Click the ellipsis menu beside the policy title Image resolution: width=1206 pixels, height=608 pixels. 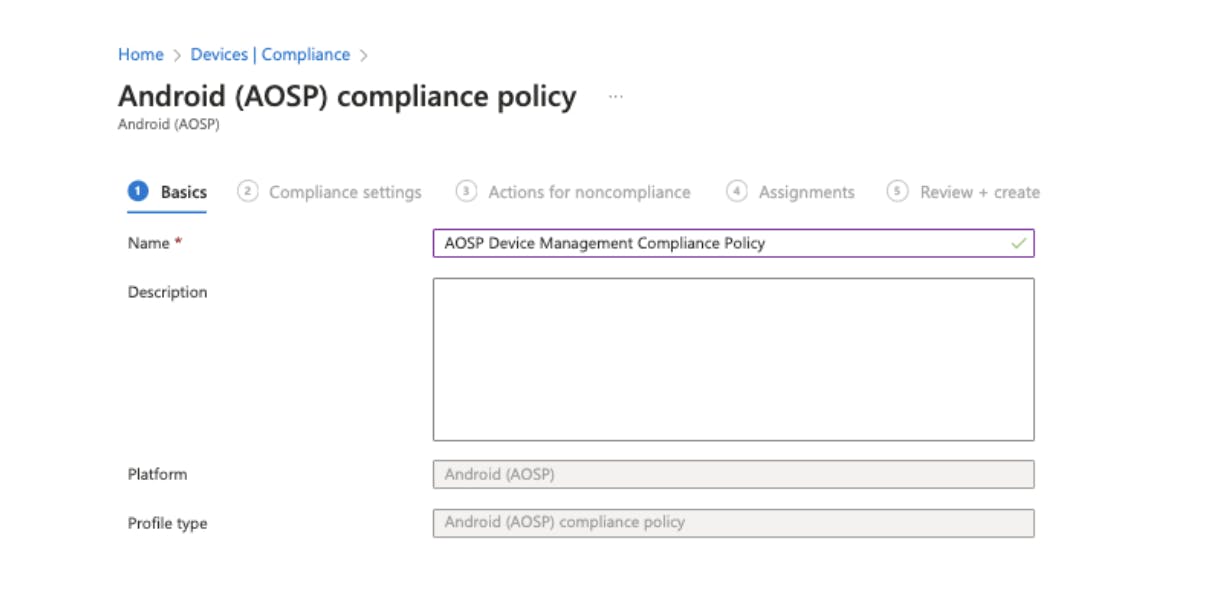click(x=614, y=96)
